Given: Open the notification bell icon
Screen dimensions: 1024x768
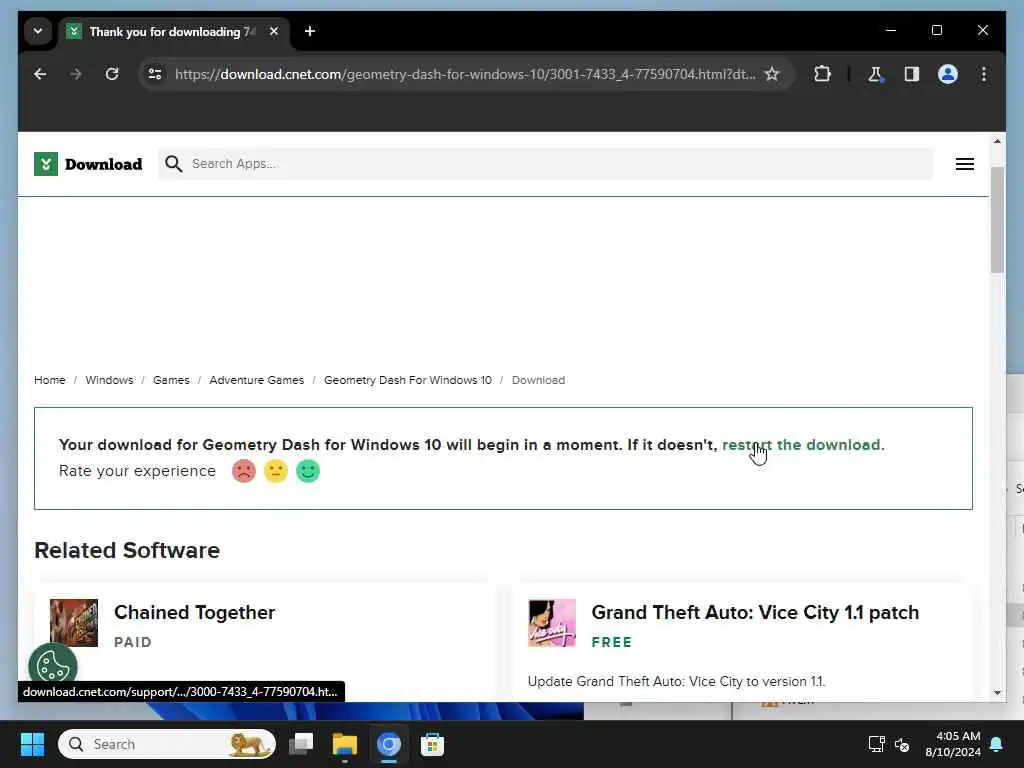Looking at the screenshot, I should pyautogui.click(x=997, y=744).
